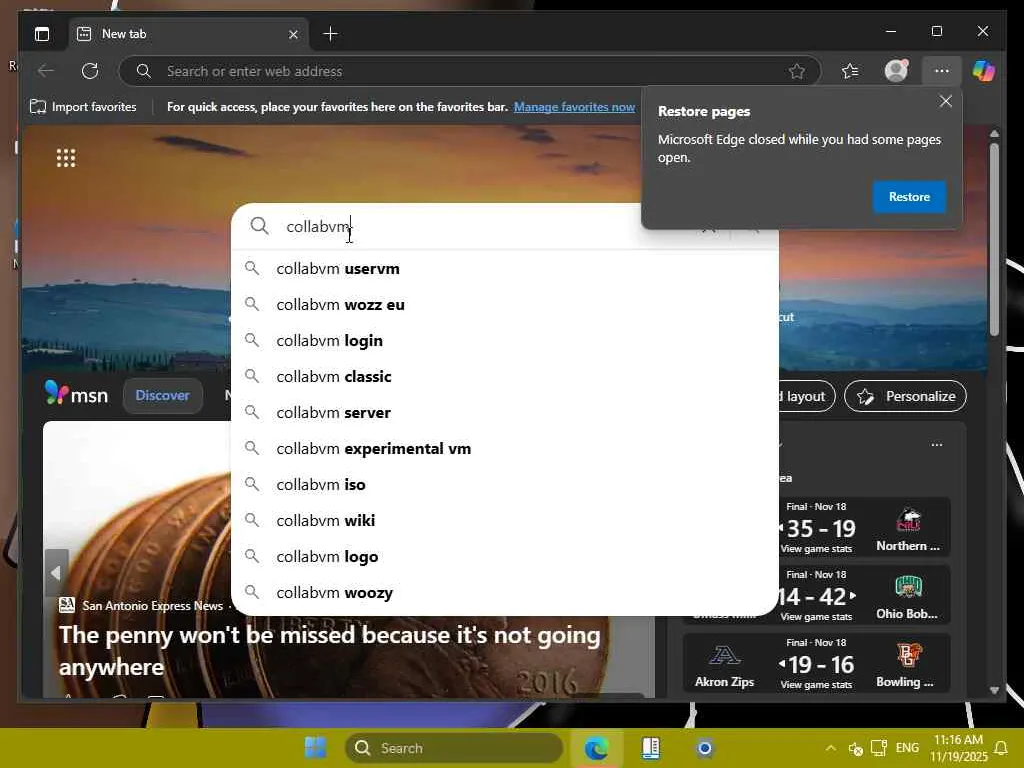Choose suggestion collabvm experimental vm
Image resolution: width=1024 pixels, height=768 pixels.
click(x=505, y=449)
